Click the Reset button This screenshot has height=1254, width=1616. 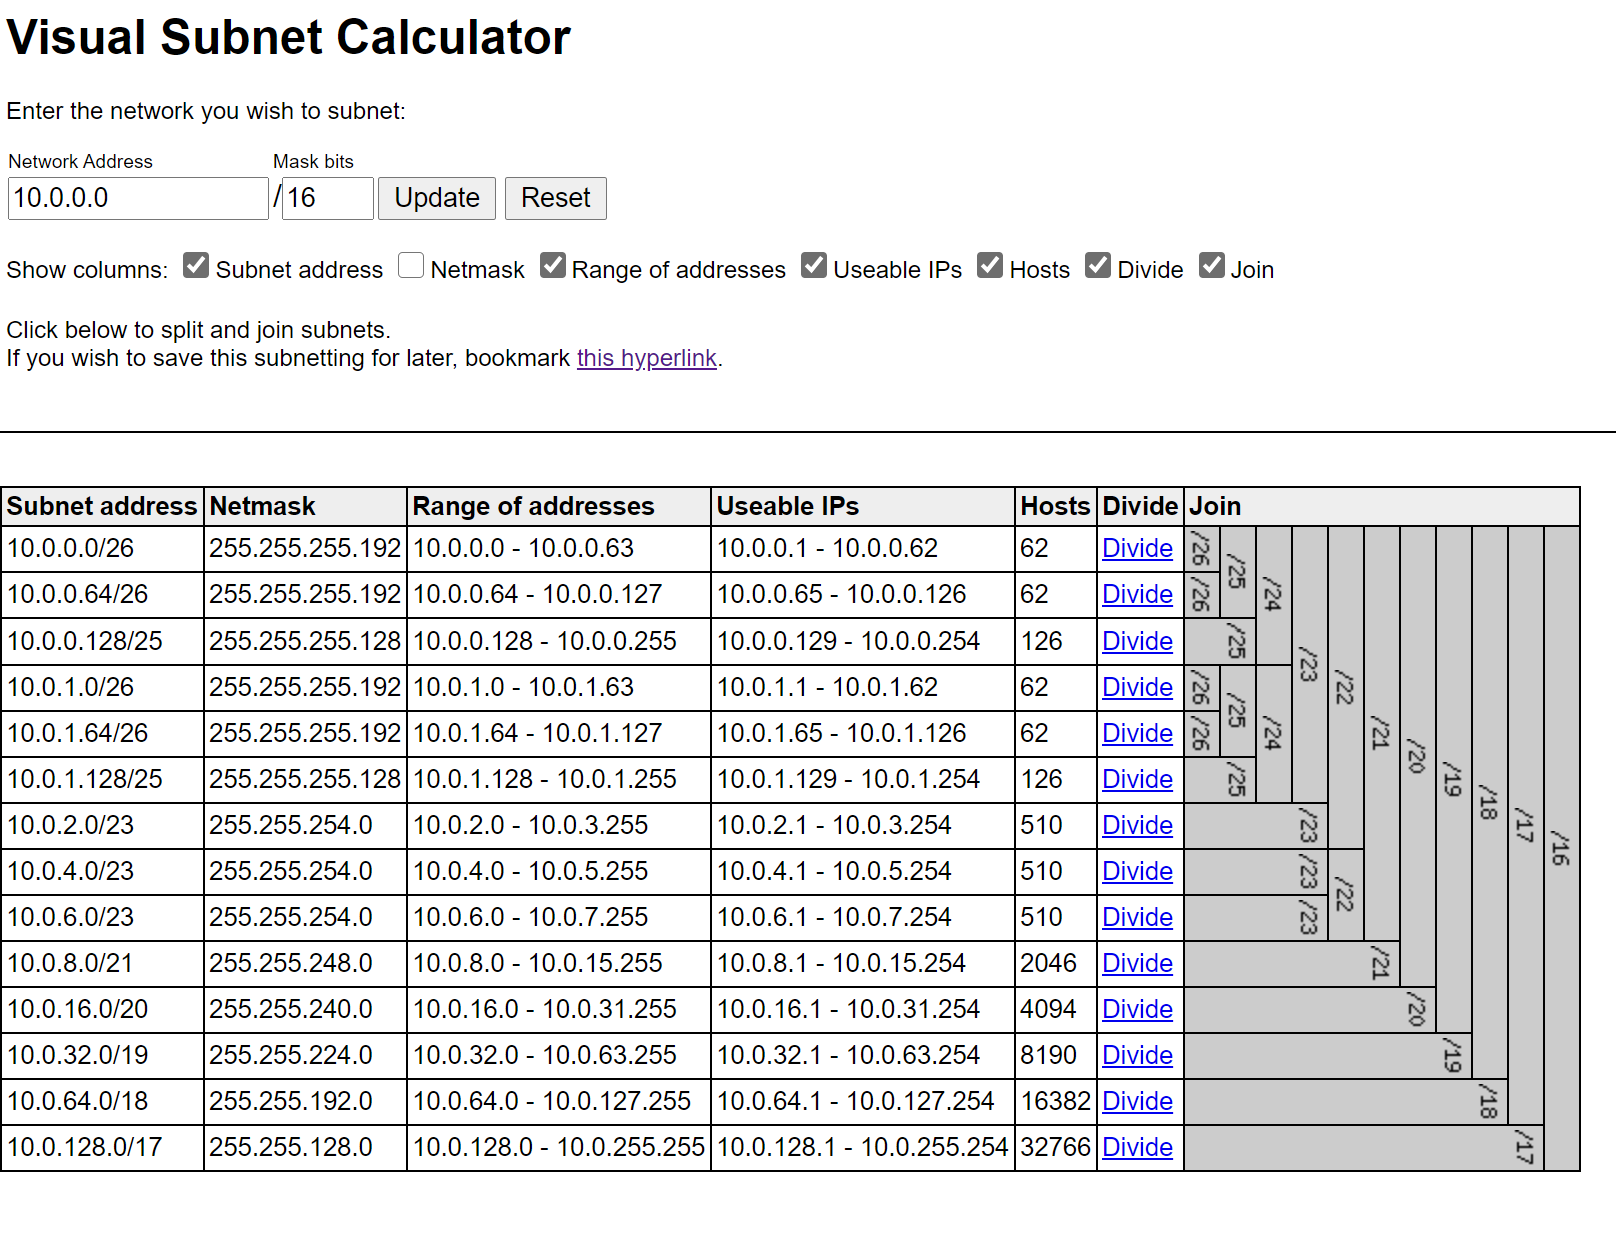coord(555,198)
